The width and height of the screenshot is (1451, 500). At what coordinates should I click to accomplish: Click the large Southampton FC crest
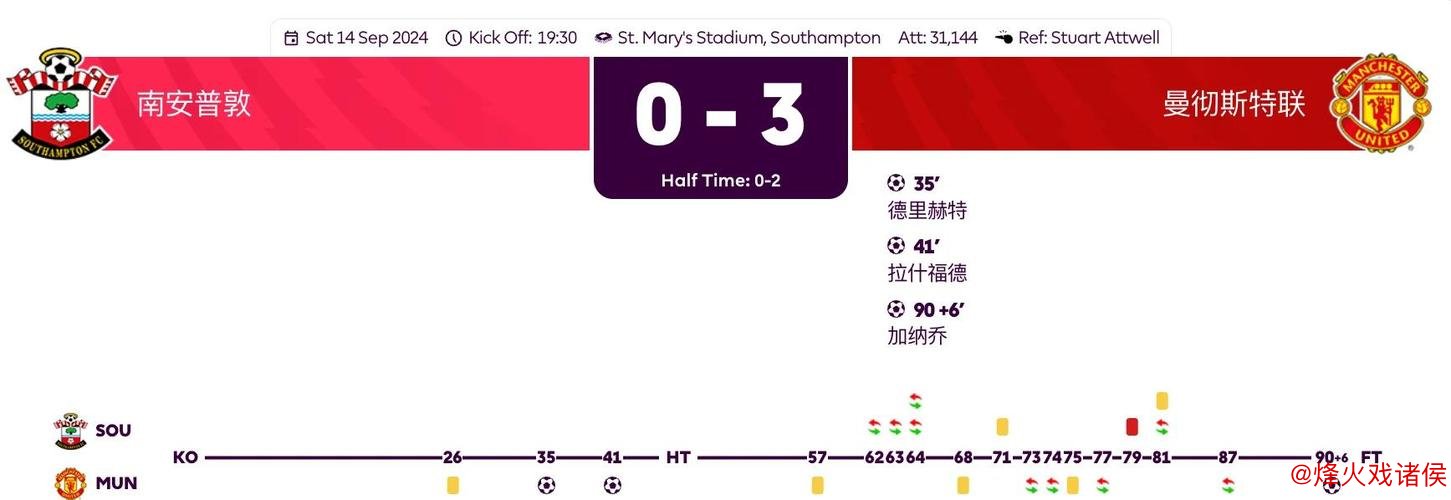tap(62, 103)
